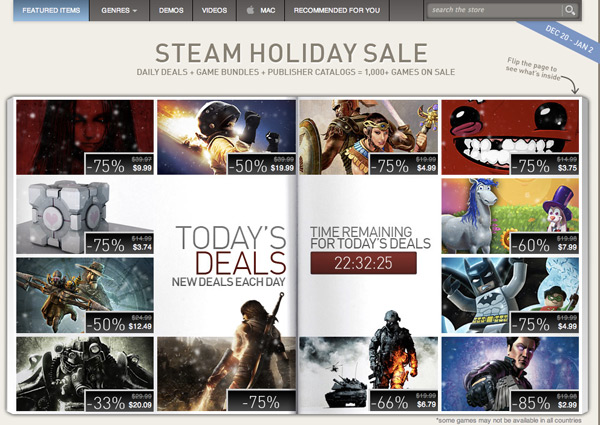Select the Super Meat Boy deal
Screen dimensions: 600x425
point(510,137)
